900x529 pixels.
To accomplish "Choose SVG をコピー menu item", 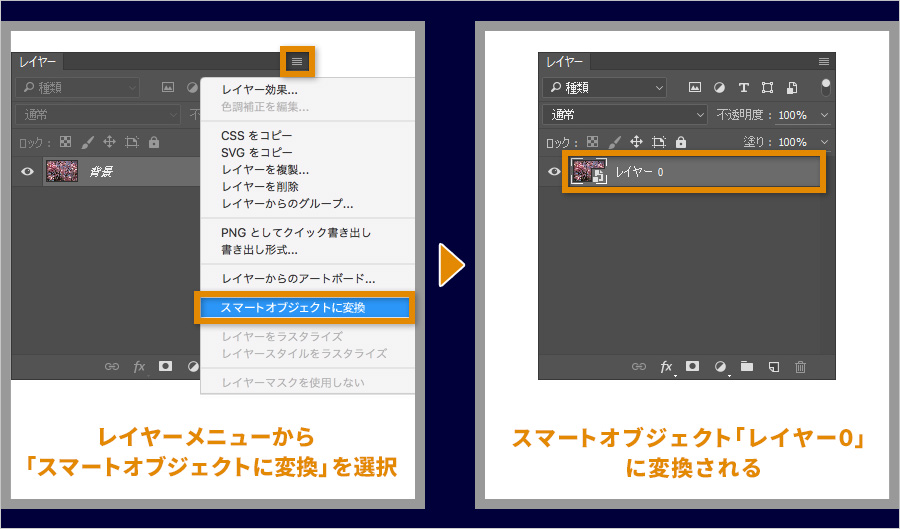I will (x=257, y=153).
